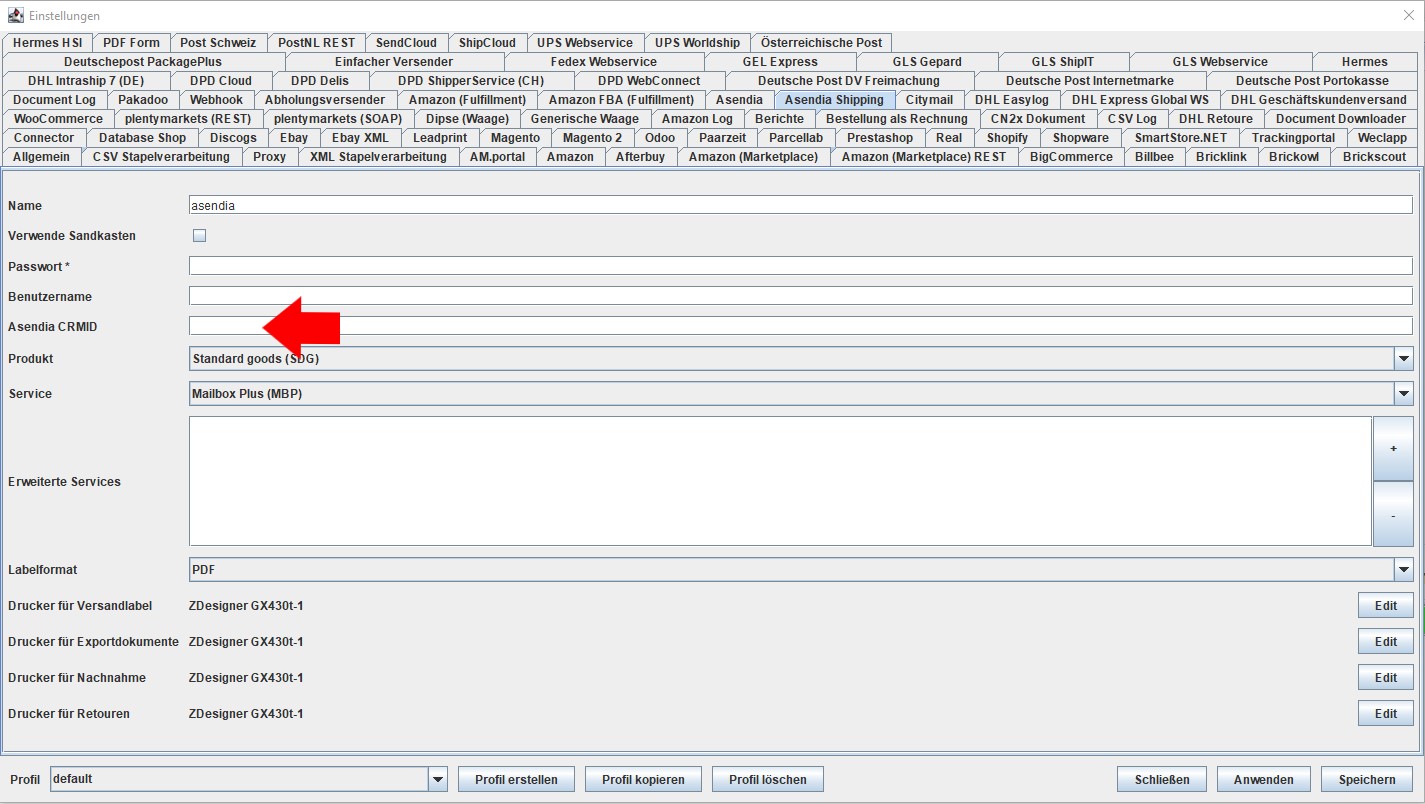1425x804 pixels.
Task: Open the Webhook tab
Action: 216,100
